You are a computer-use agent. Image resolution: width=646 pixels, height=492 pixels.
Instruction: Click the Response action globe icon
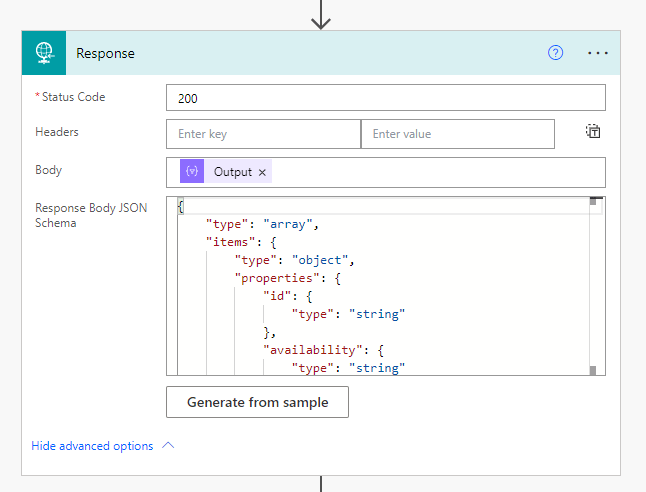[44, 53]
